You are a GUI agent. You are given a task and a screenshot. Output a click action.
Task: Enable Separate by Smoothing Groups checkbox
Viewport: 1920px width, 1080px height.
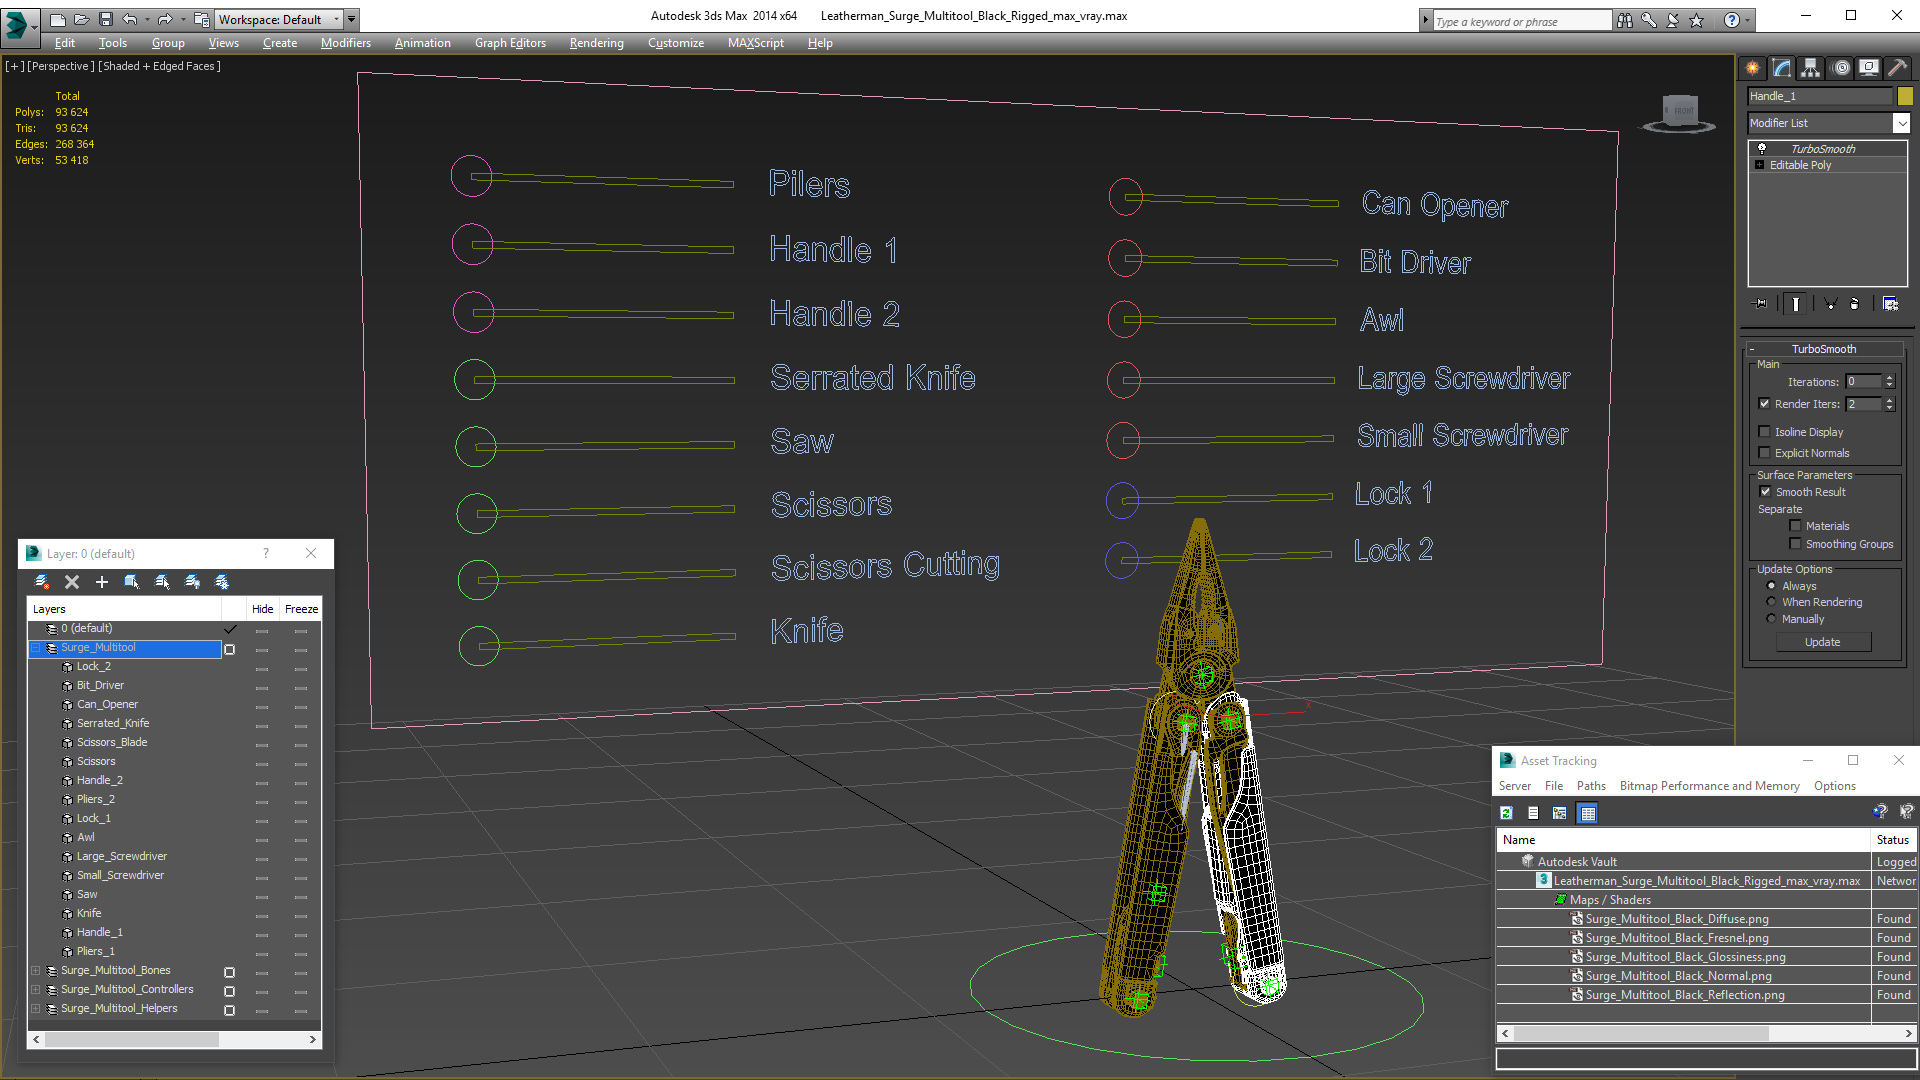[1796, 544]
